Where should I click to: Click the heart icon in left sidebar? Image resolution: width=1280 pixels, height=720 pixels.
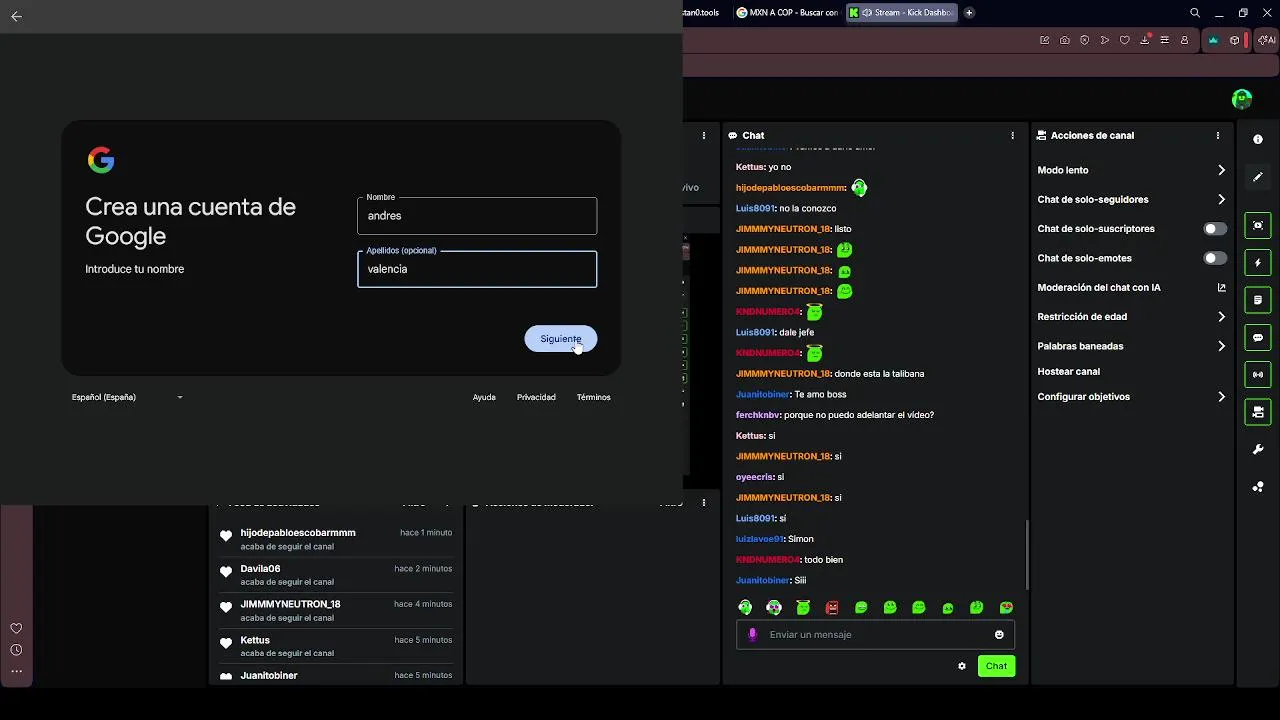click(x=16, y=629)
